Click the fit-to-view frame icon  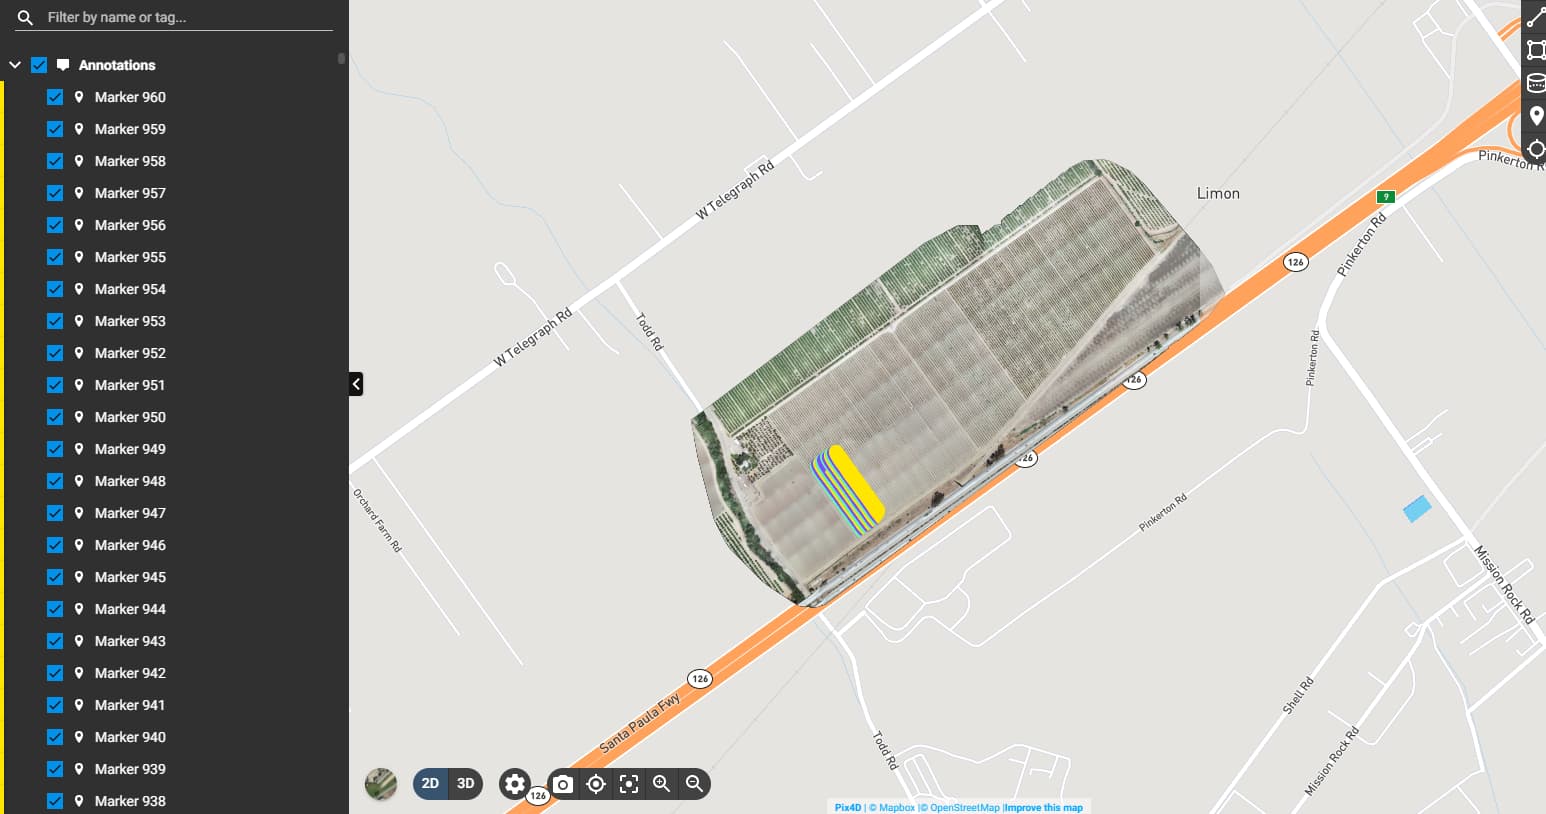[x=629, y=784]
